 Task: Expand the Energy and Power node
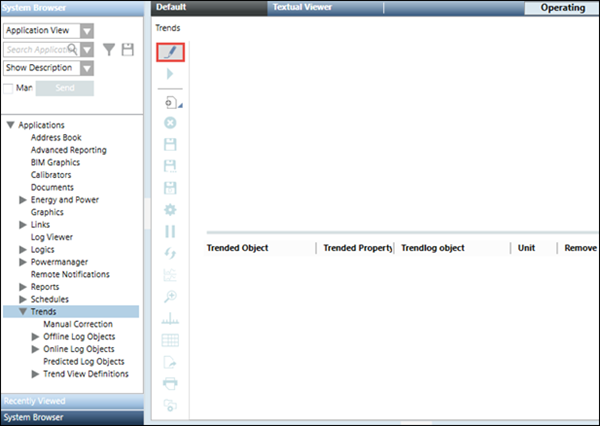pyautogui.click(x=24, y=200)
